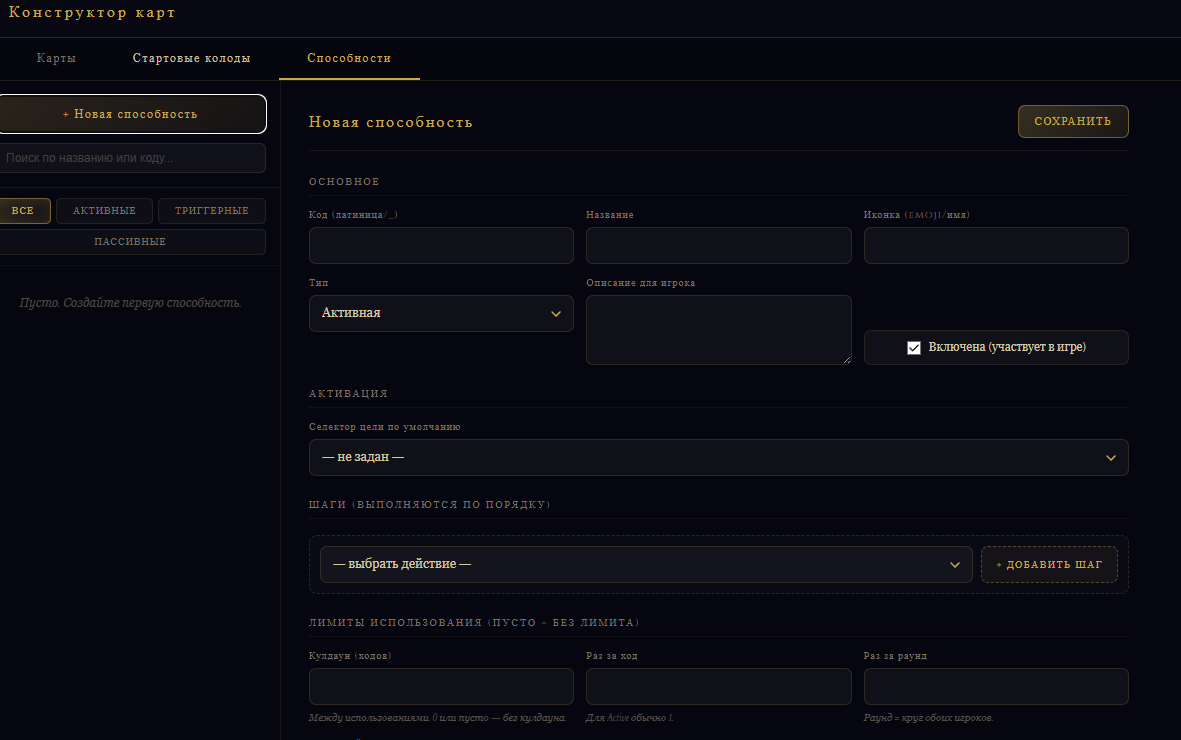This screenshot has height=740, width=1181.
Task: Click the '+ Добавить шаг' button
Action: tap(1049, 564)
